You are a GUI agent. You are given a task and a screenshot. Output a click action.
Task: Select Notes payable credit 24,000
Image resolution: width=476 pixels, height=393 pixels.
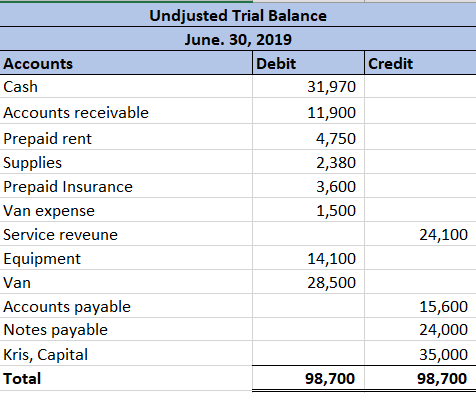(x=420, y=329)
